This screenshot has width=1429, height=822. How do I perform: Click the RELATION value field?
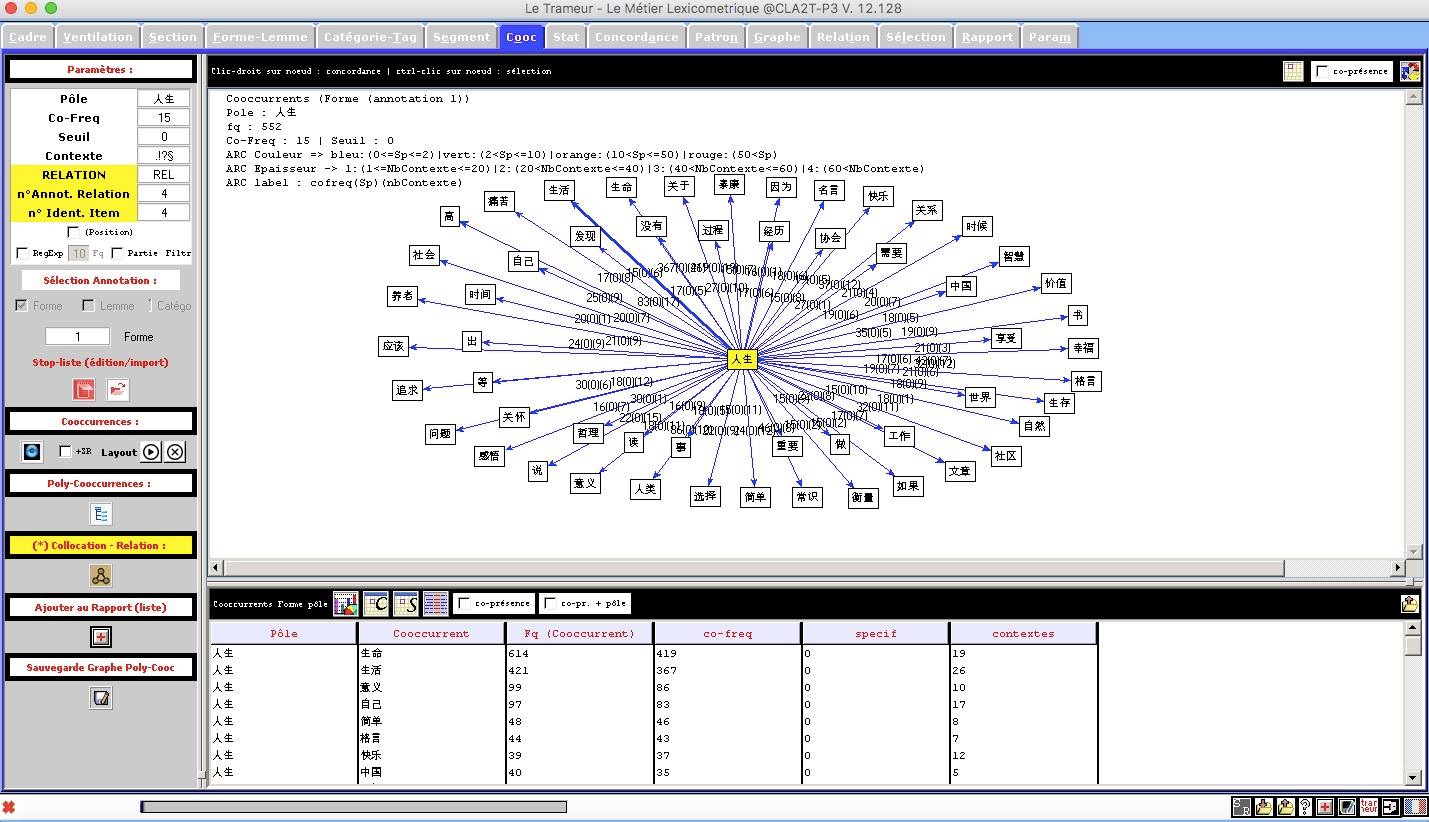click(x=164, y=175)
